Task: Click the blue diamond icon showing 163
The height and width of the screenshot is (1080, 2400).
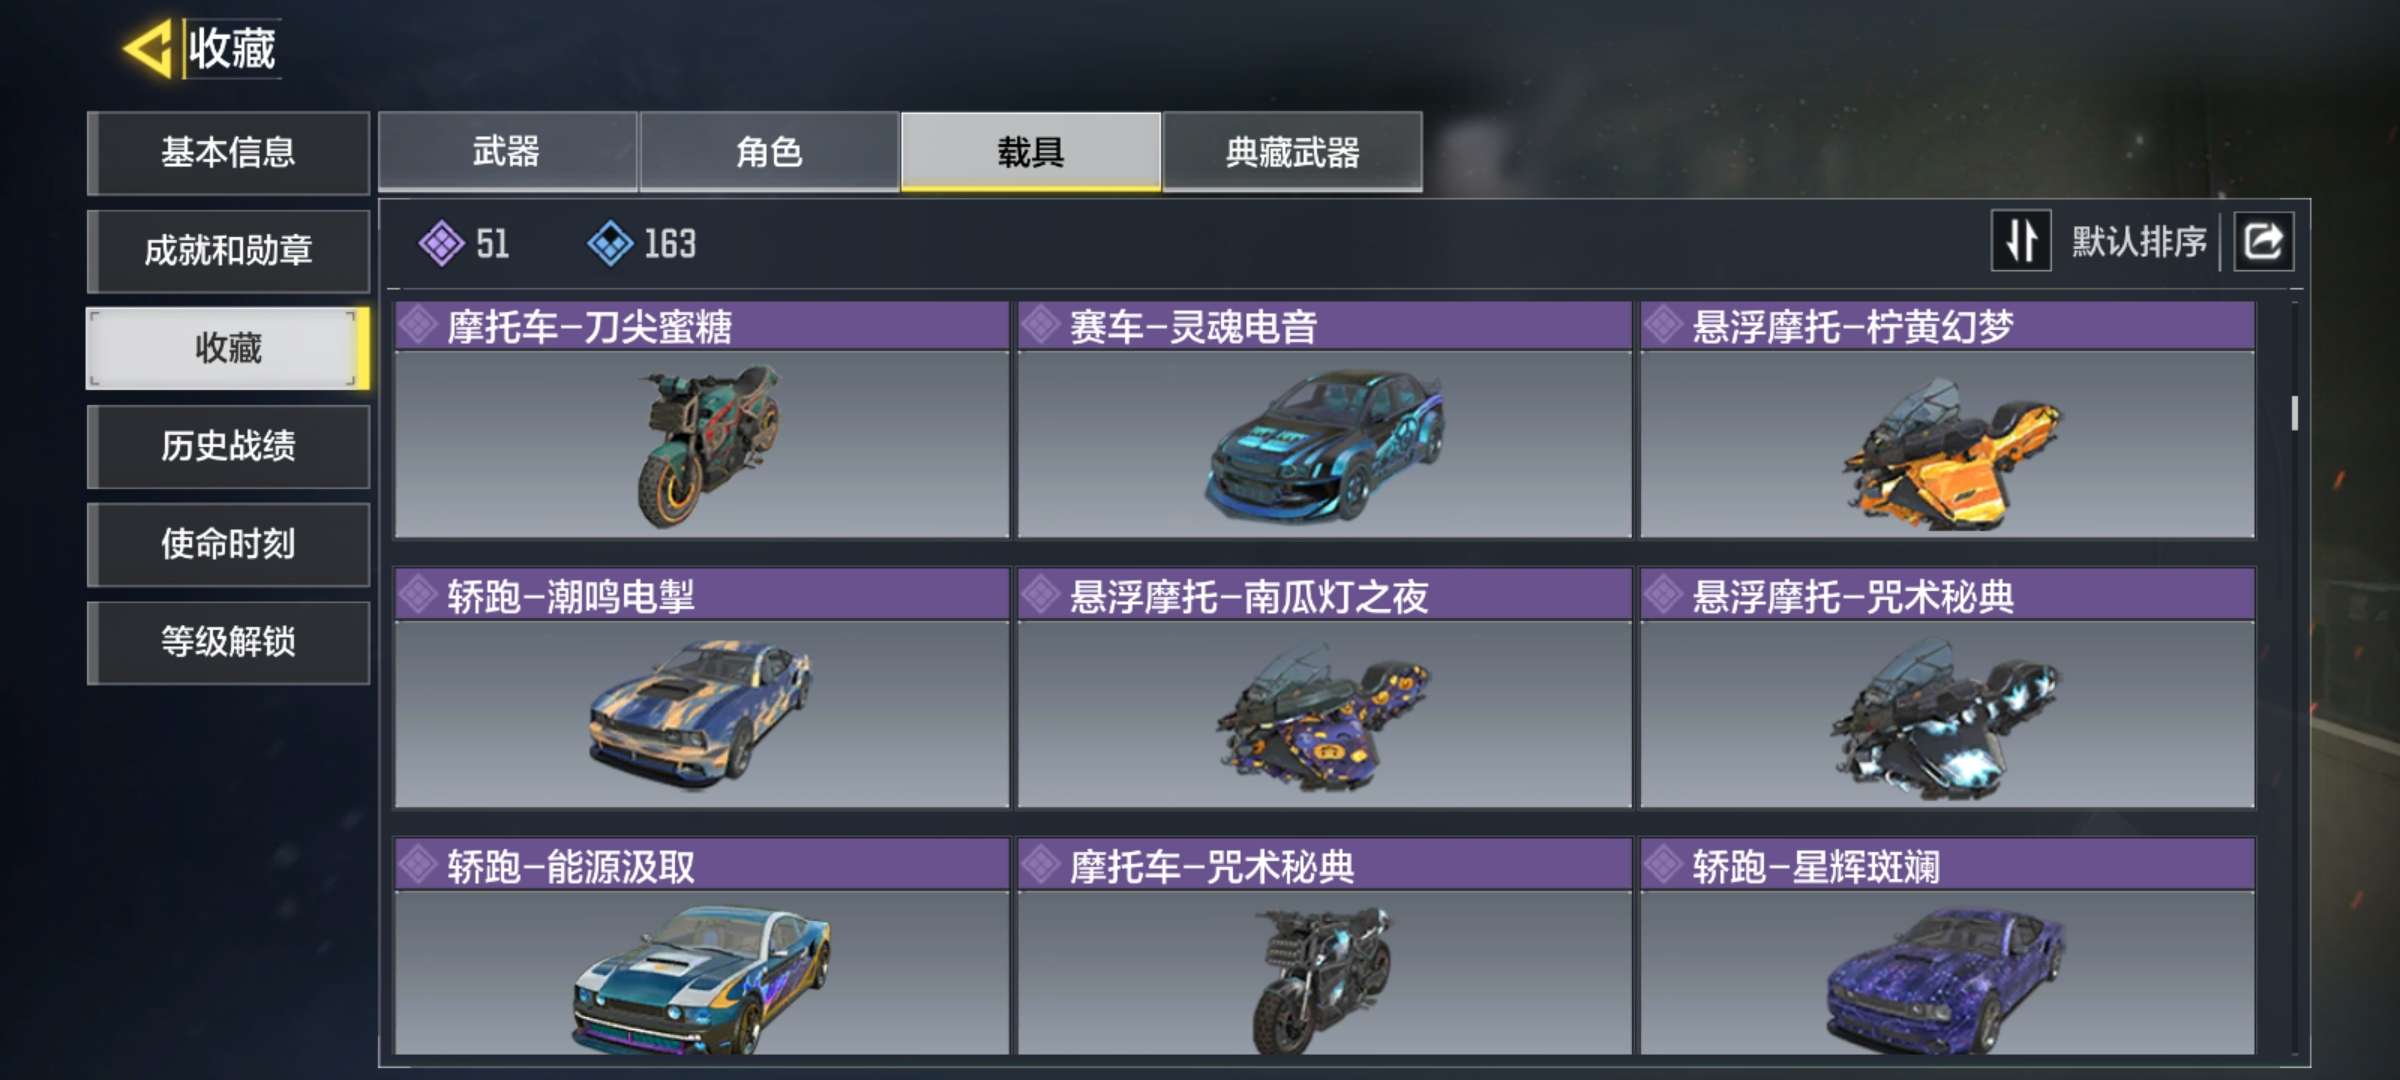Action: pyautogui.click(x=610, y=243)
